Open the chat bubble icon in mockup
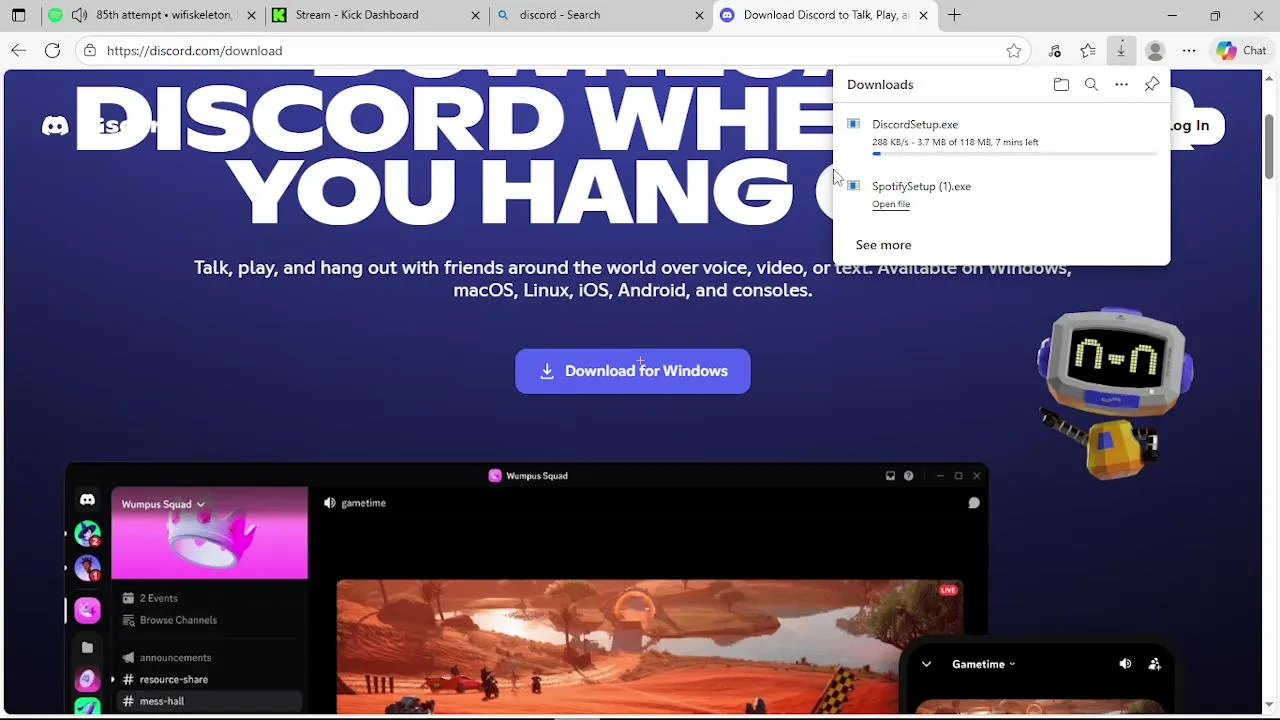This screenshot has width=1280, height=720. 973,503
